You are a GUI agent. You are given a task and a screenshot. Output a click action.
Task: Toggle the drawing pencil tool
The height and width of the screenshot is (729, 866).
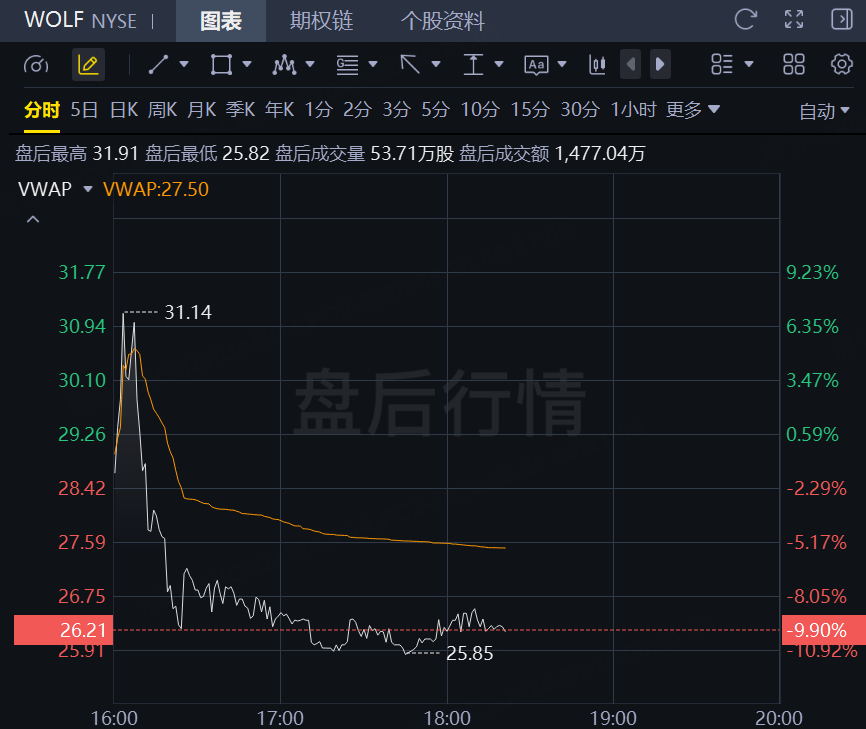coord(88,65)
